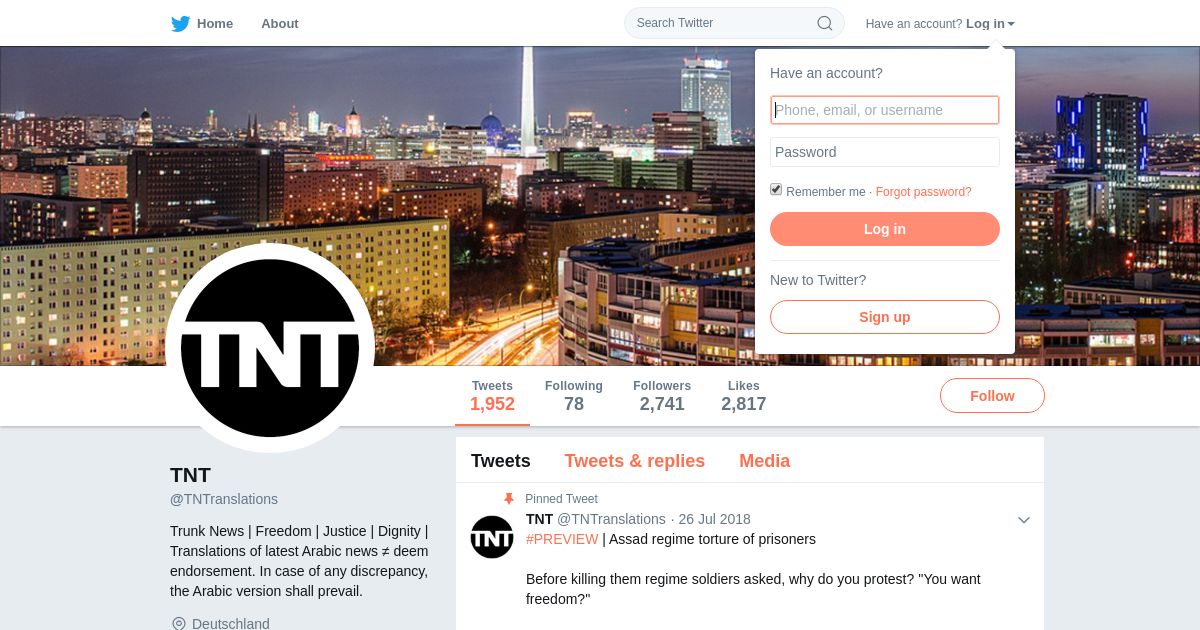Open the Forgot password link

(x=923, y=192)
